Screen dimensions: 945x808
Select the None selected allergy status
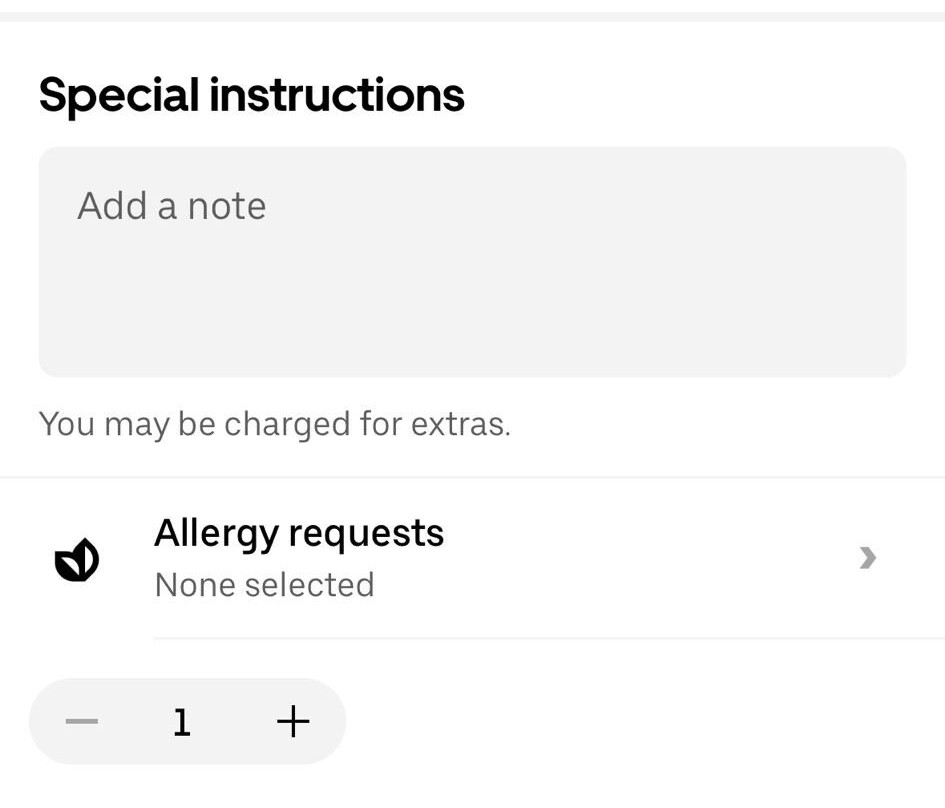[x=264, y=585]
